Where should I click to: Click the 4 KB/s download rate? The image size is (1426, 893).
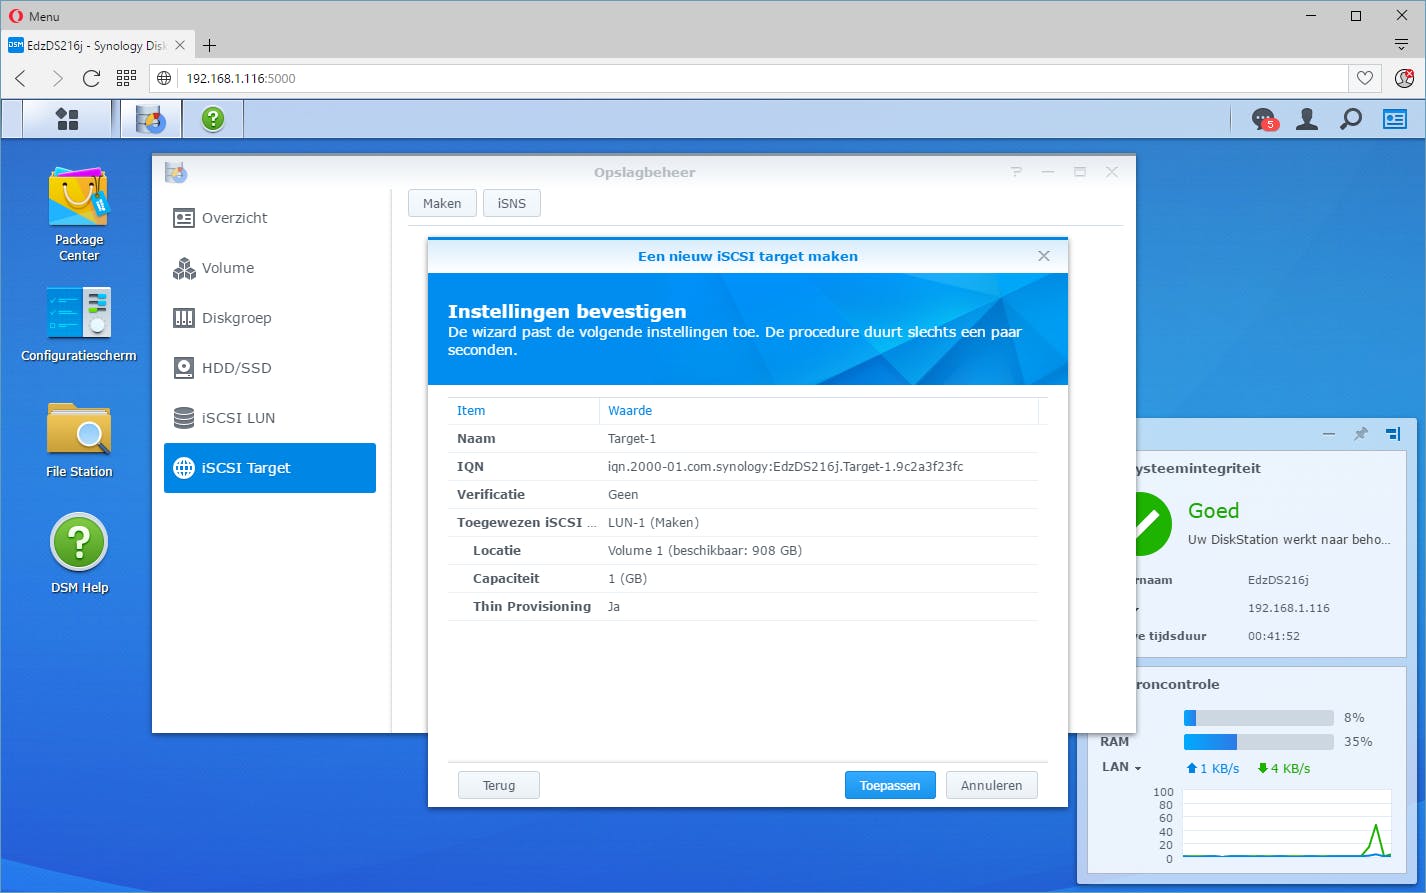point(1284,768)
